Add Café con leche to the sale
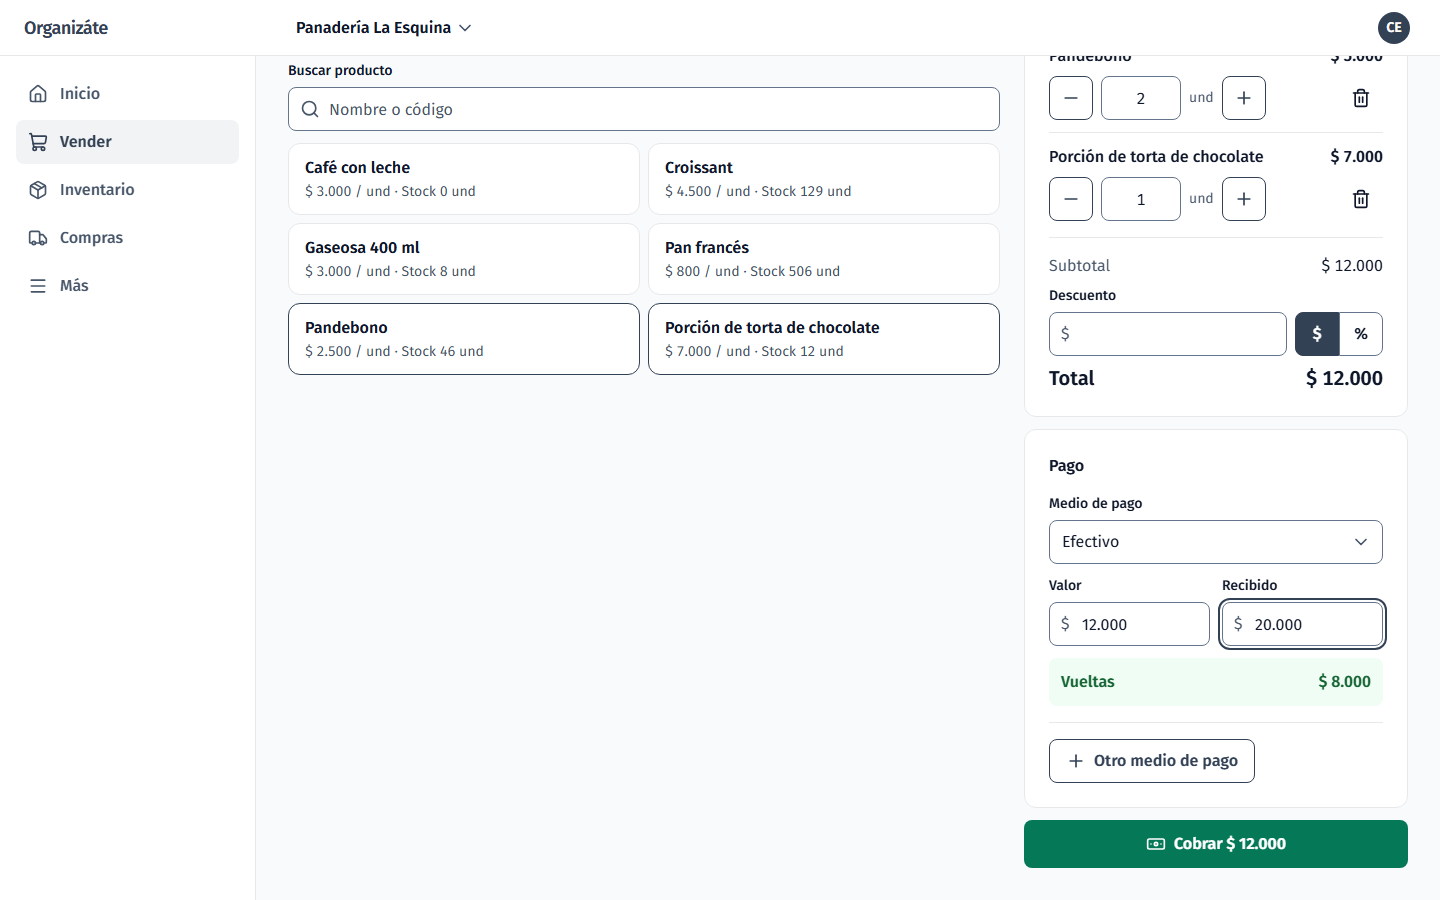Image resolution: width=1440 pixels, height=900 pixels. (464, 179)
